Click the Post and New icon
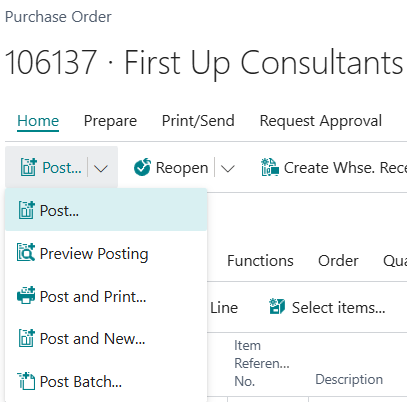 pos(26,338)
